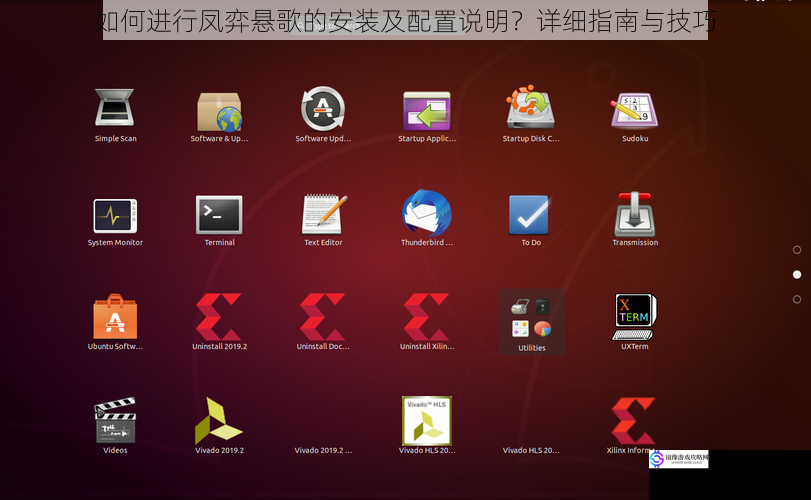Open the Simple Scan app

(115, 108)
